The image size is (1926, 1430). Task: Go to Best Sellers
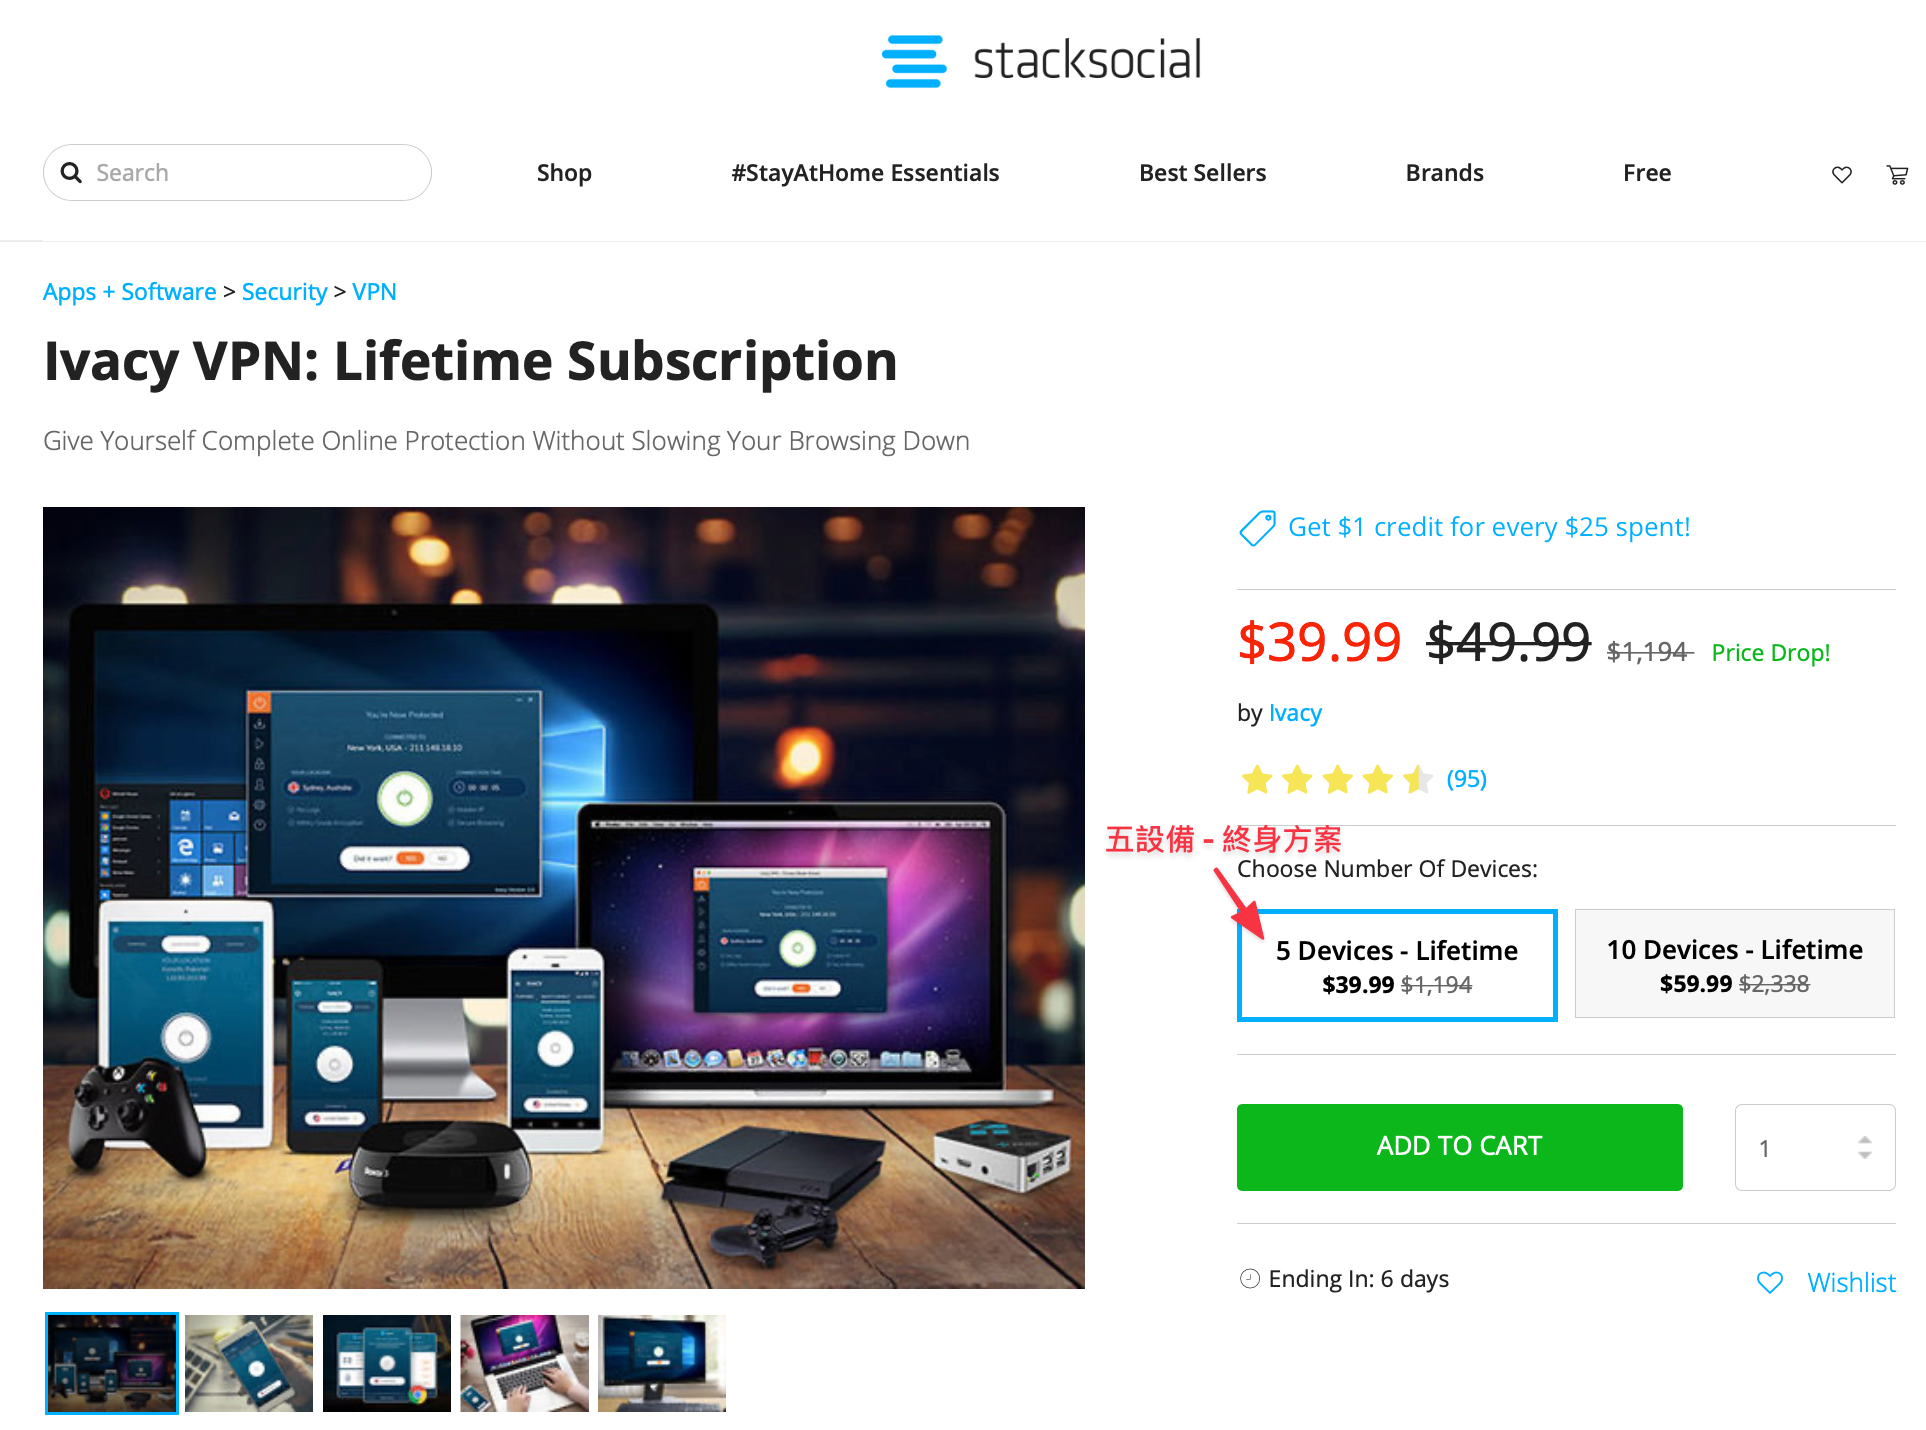[1202, 173]
